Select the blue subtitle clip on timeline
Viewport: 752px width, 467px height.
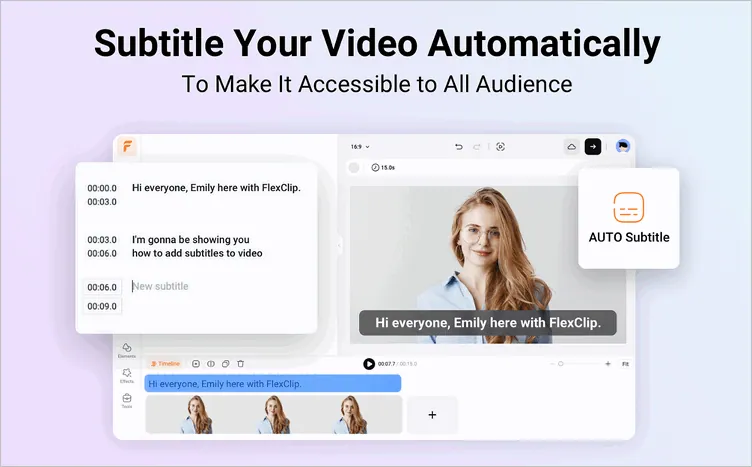click(x=273, y=384)
